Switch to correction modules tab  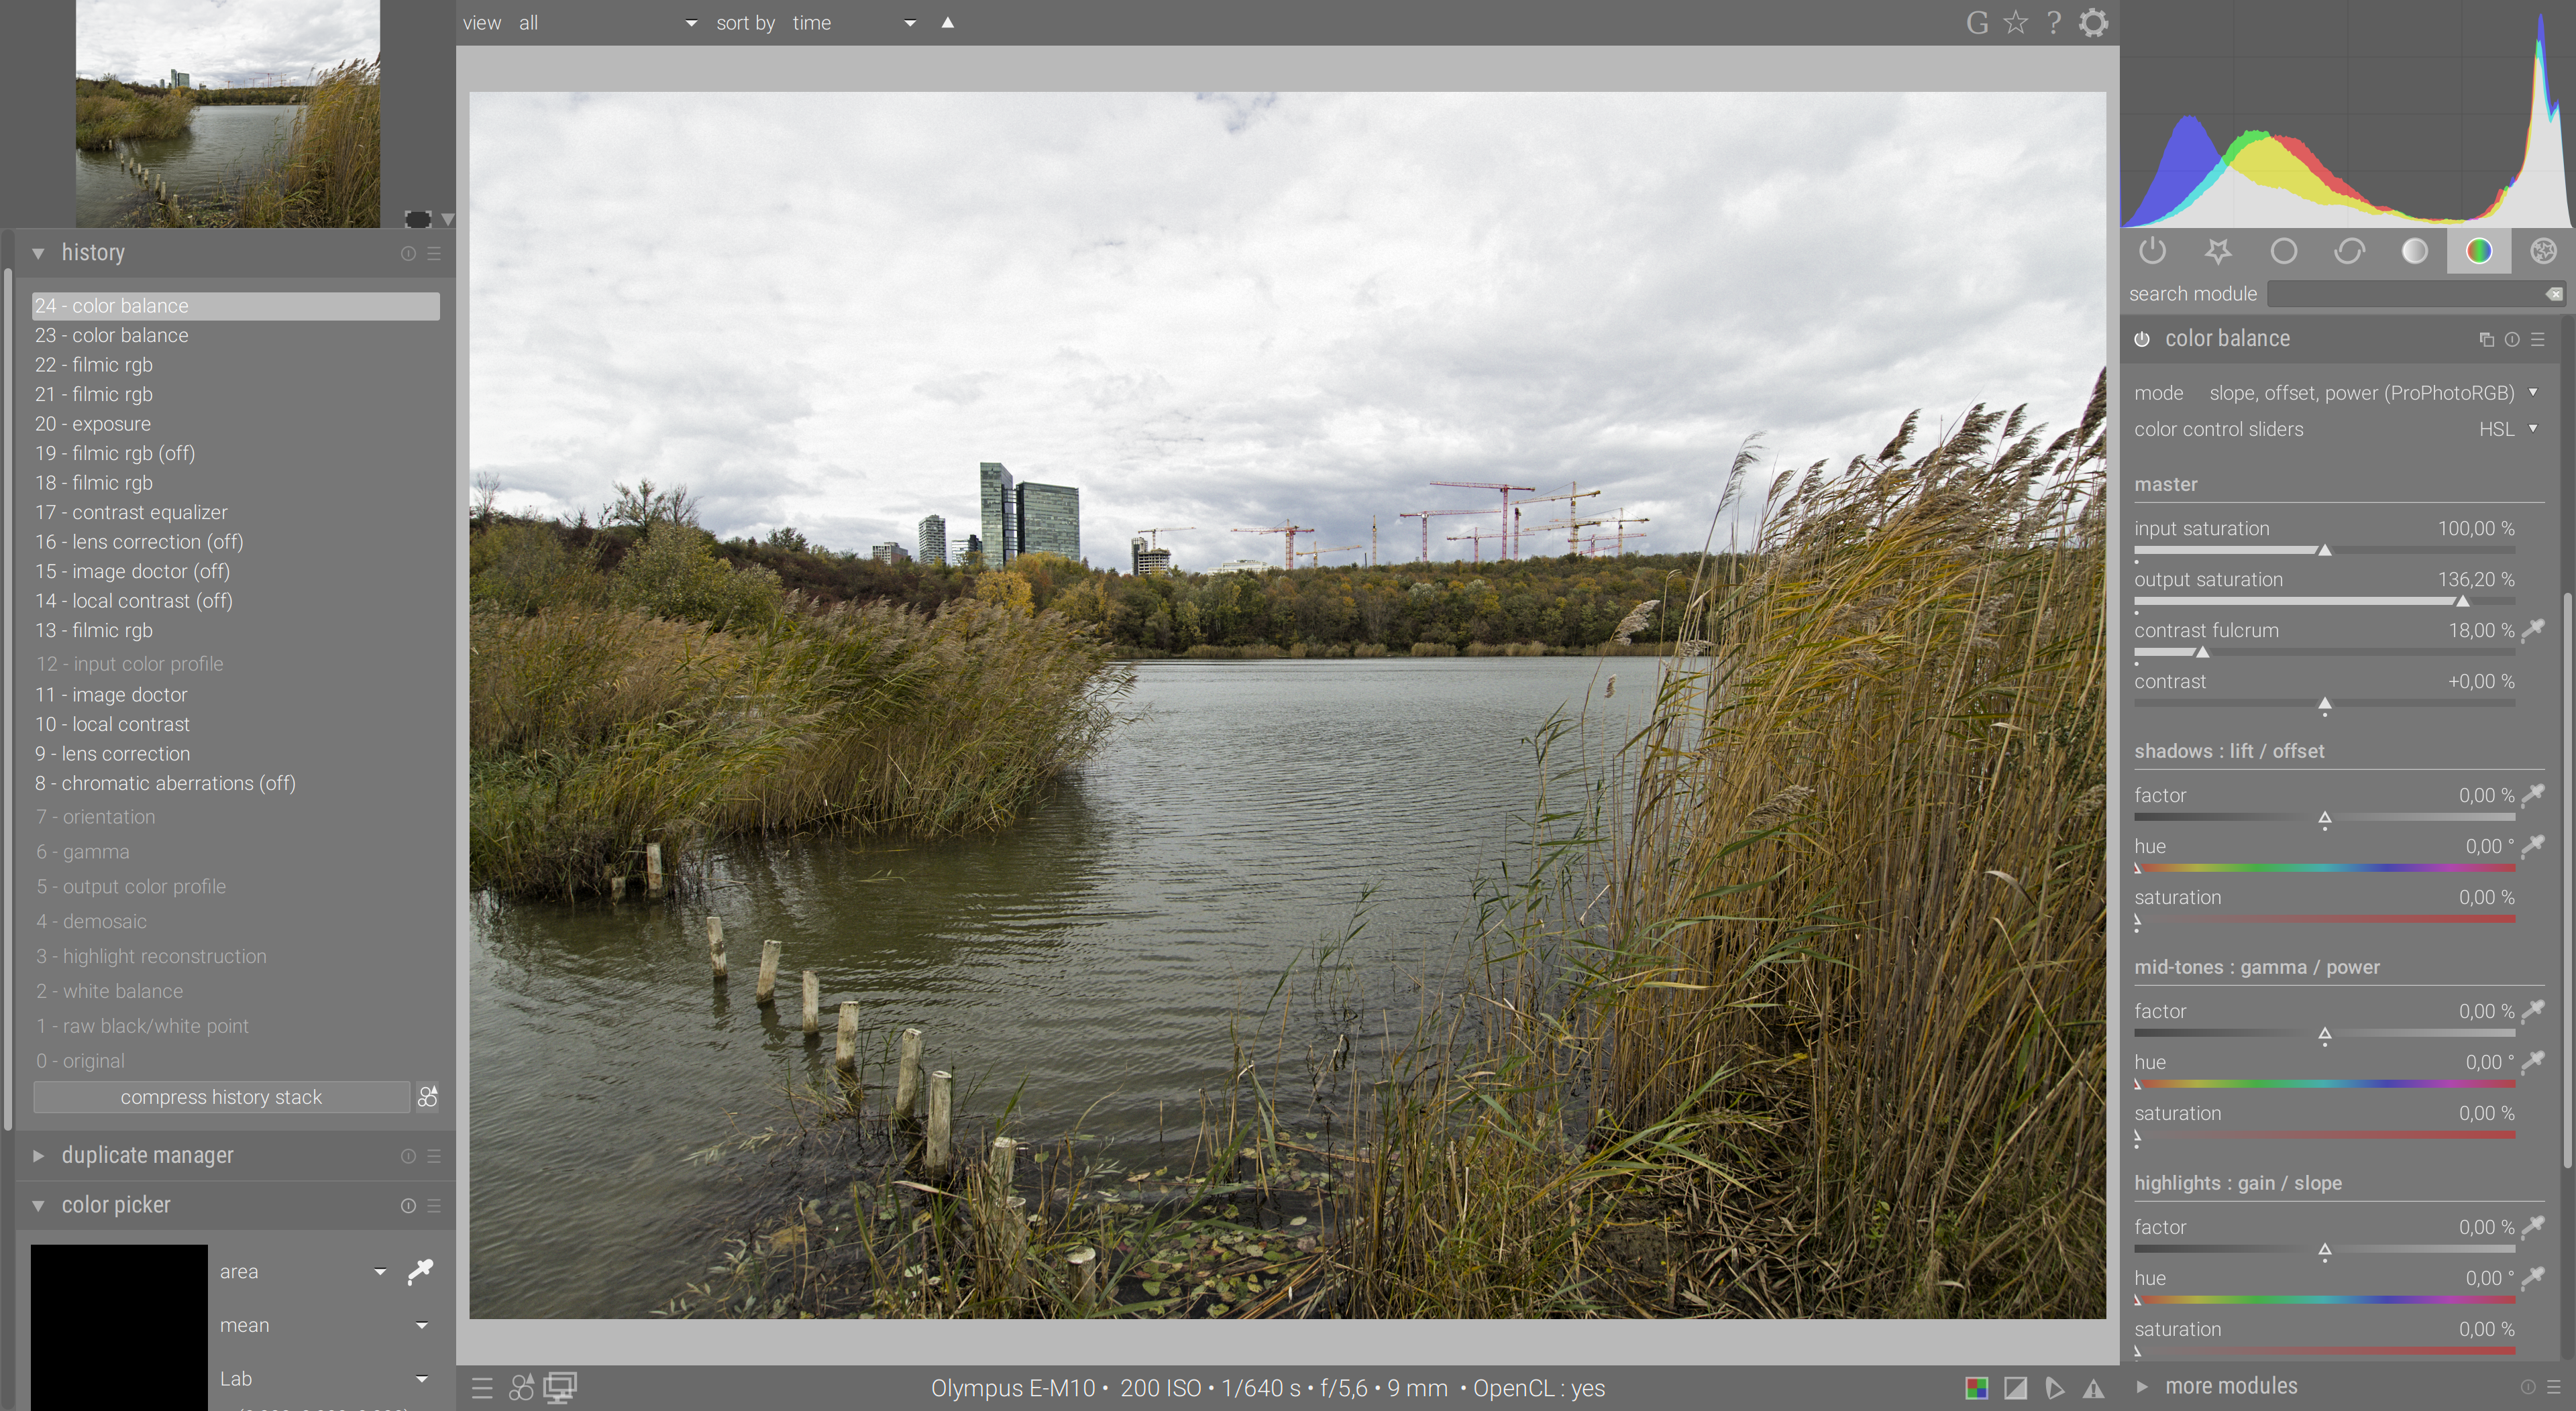pos(2349,251)
